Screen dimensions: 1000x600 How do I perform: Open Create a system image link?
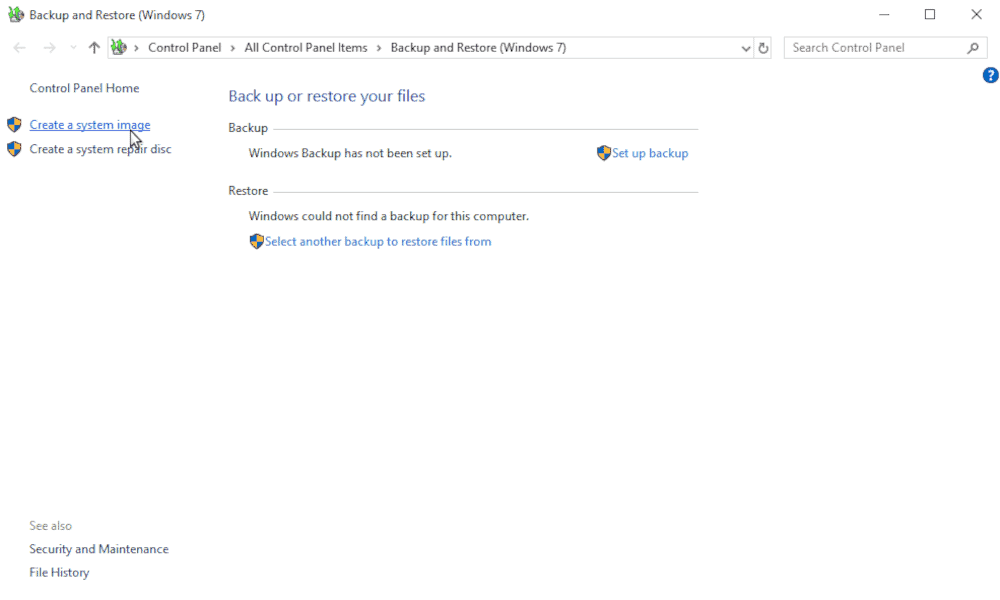coord(90,125)
